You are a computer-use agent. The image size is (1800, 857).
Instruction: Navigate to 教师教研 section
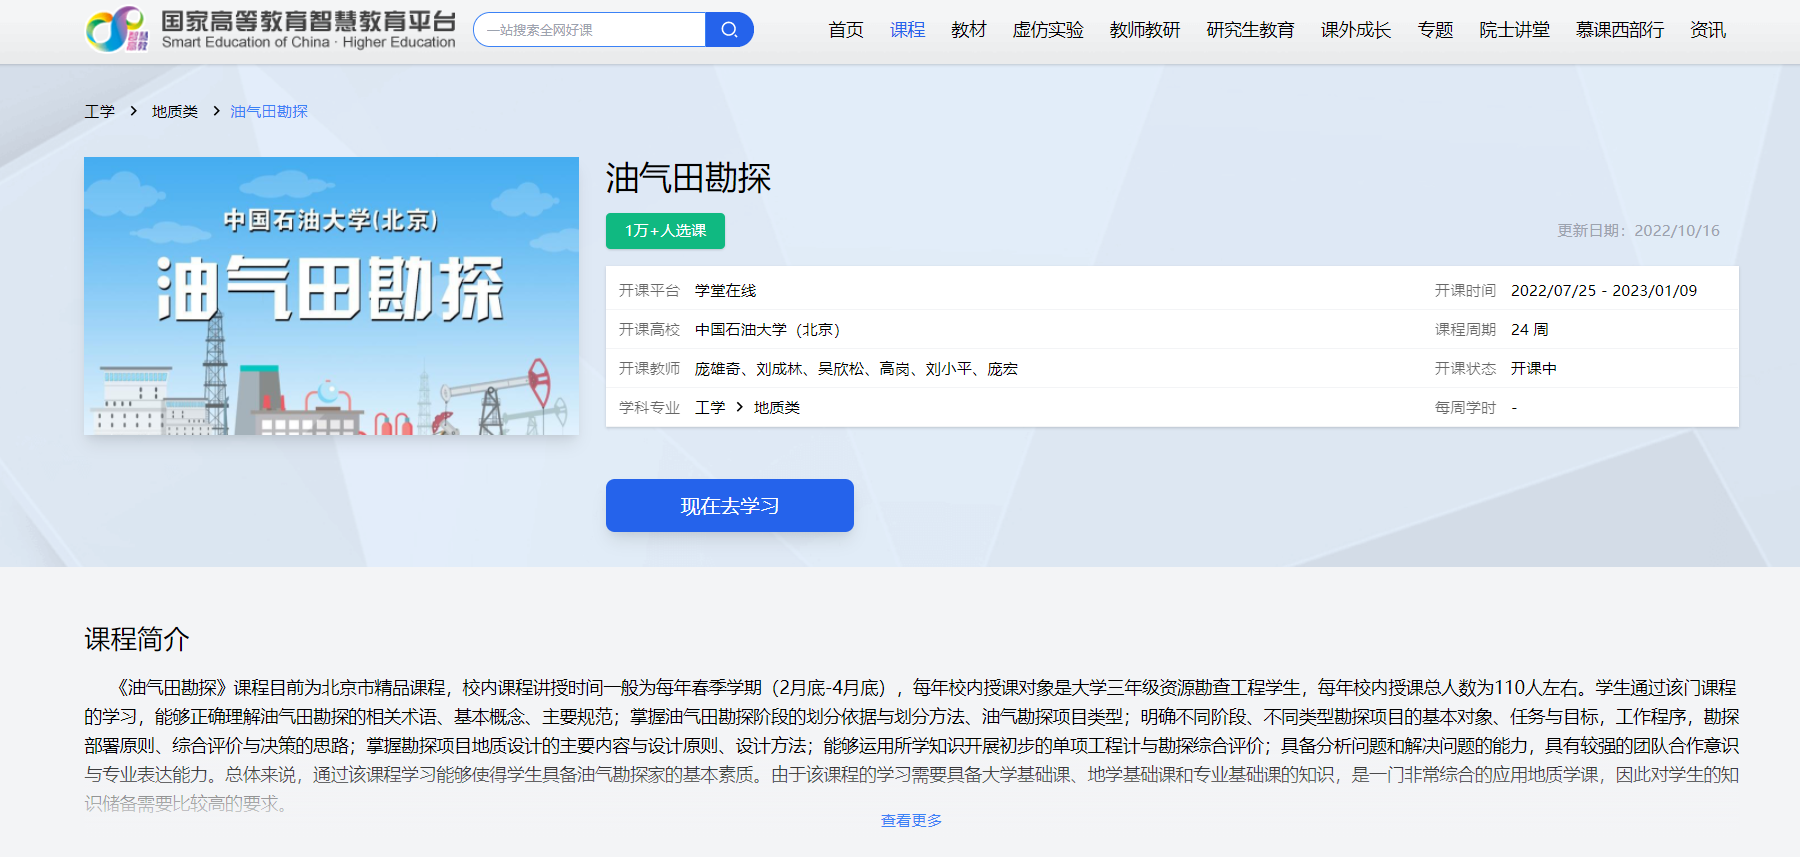(x=1144, y=30)
